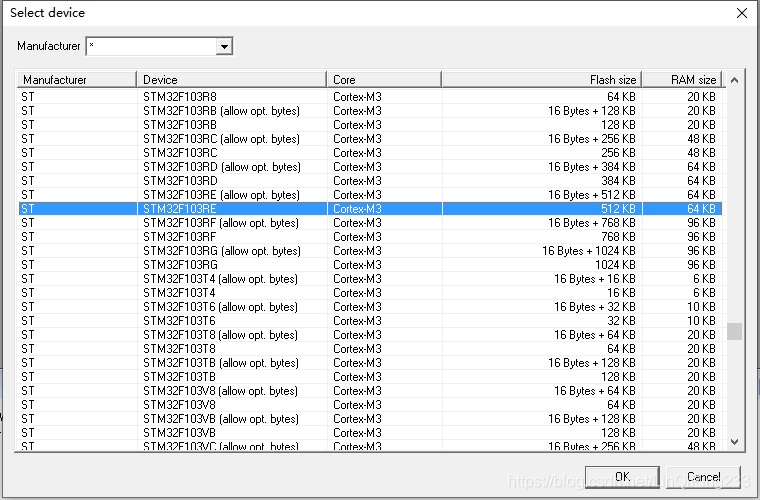
Task: Click the 16 Bytes + 768 KB cell
Action: pyautogui.click(x=592, y=223)
